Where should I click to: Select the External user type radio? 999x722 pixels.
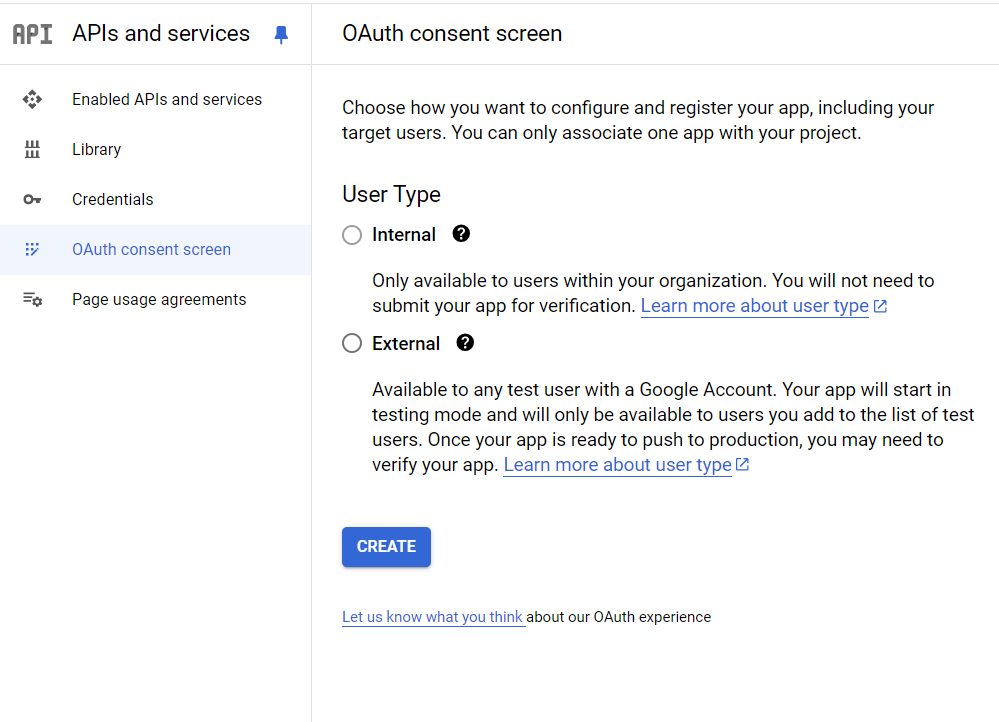(x=352, y=343)
